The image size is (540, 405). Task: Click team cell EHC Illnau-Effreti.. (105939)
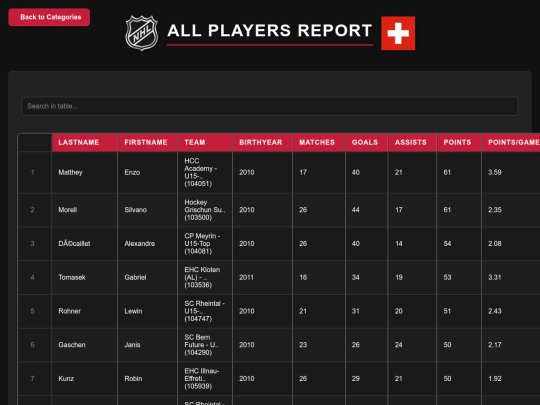pos(205,378)
